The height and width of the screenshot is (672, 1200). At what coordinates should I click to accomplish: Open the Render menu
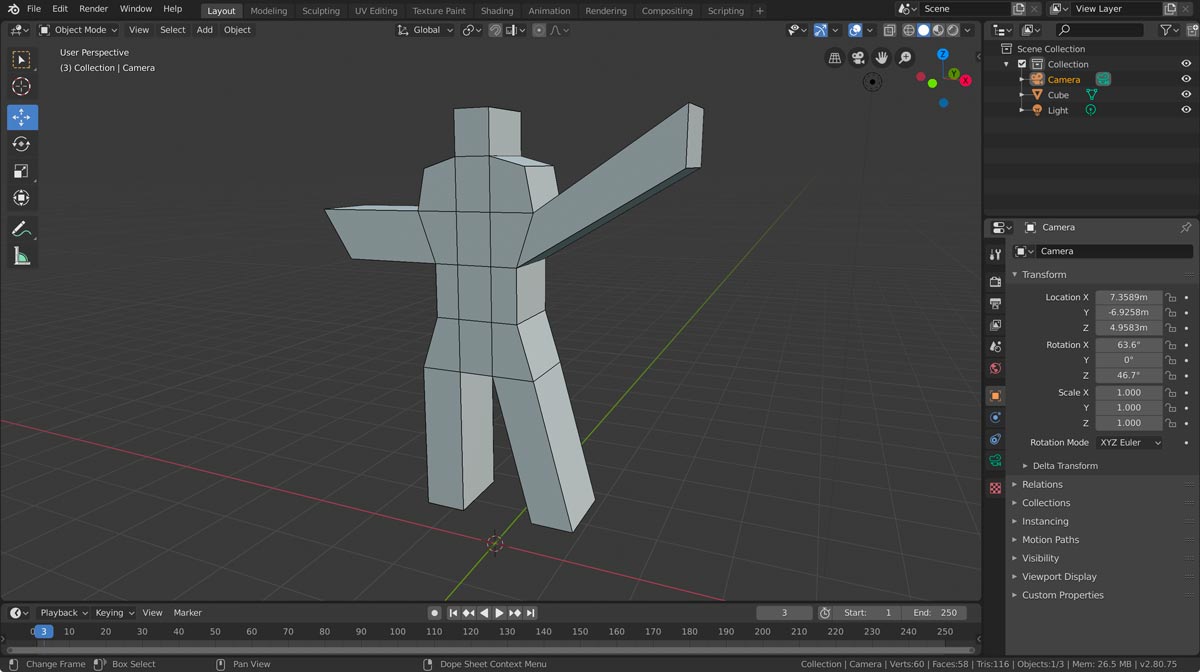click(93, 9)
